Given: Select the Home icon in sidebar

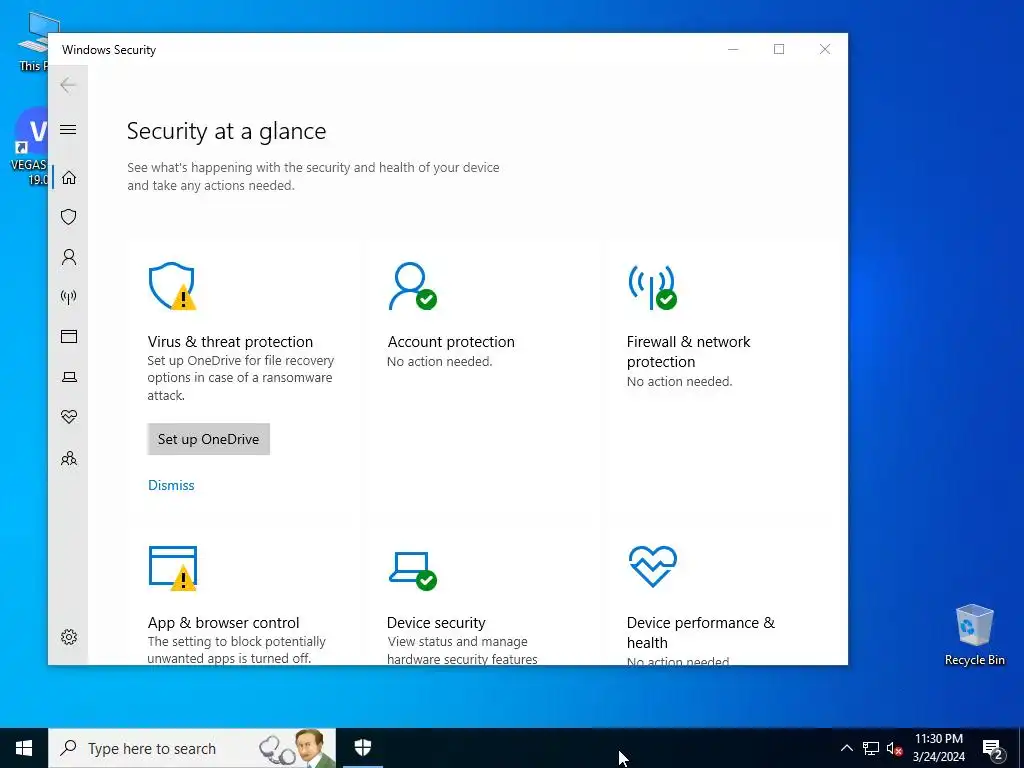Looking at the screenshot, I should pyautogui.click(x=69, y=178).
